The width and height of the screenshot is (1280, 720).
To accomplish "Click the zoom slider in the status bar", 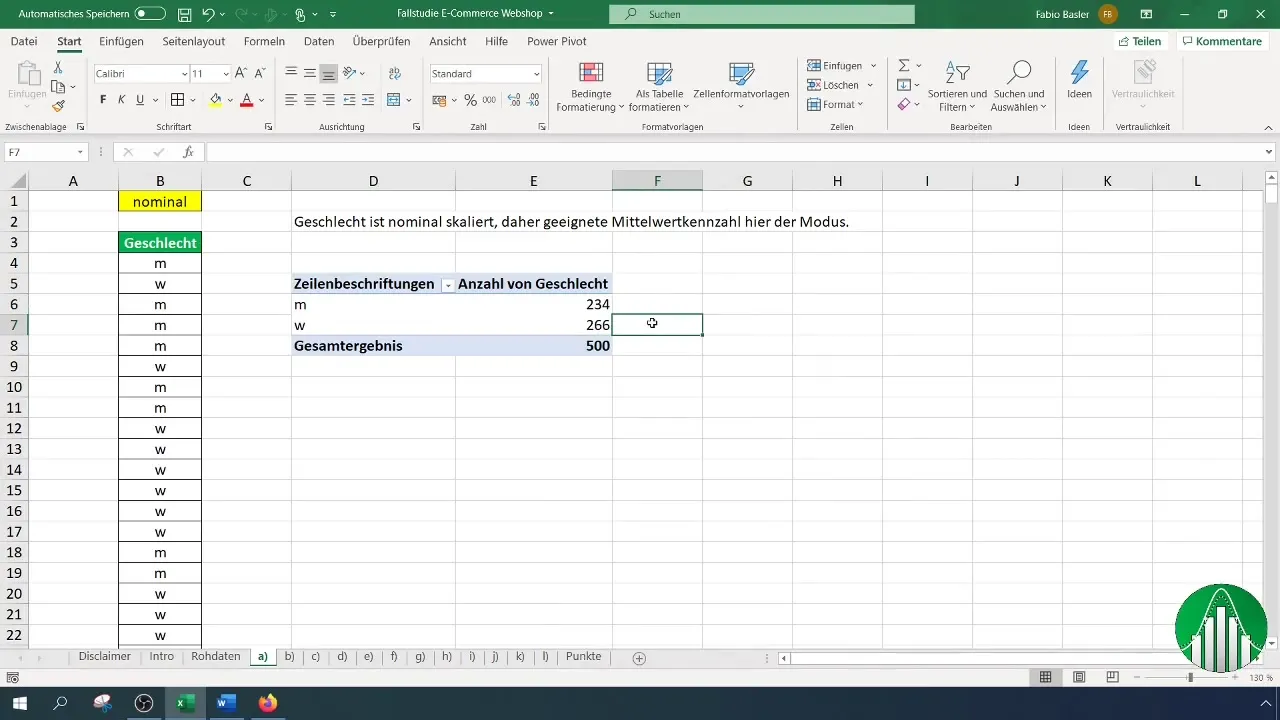I will tap(1189, 677).
